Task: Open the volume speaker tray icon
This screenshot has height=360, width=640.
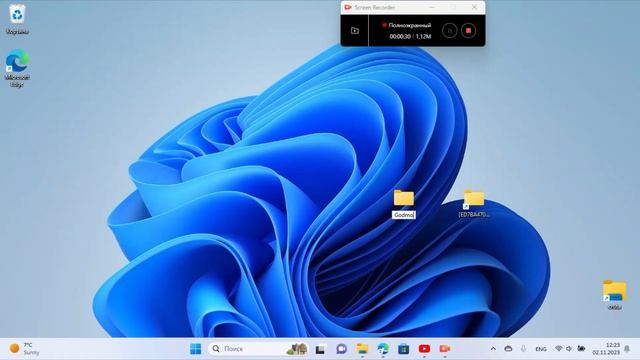Action: (x=569, y=349)
